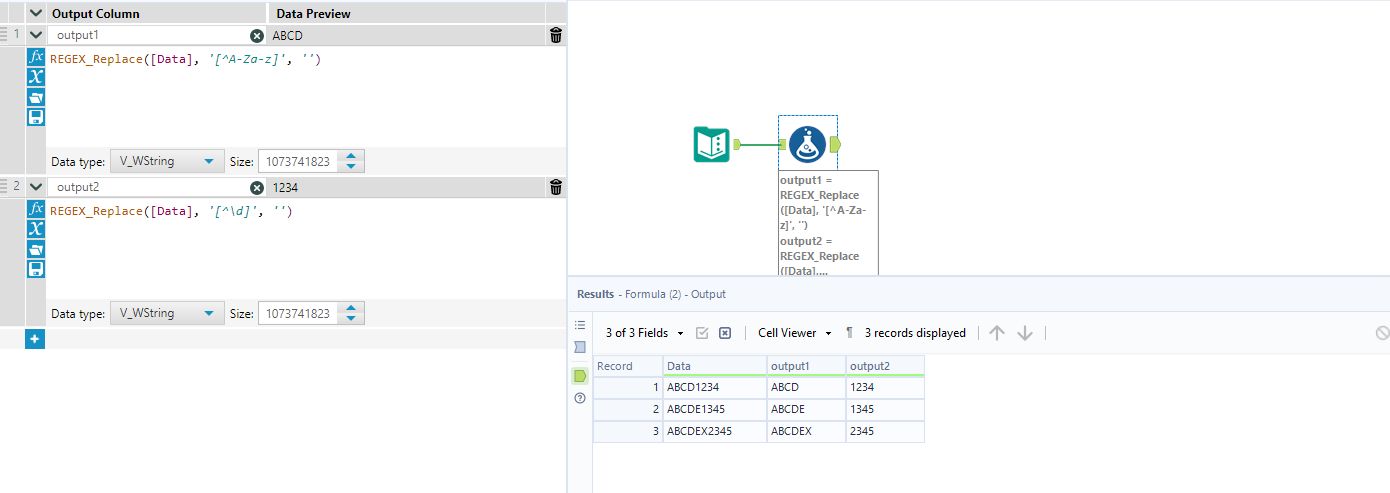Screen dimensions: 1390x493
Task: Expand the '3 of 3 Fields' dropdown
Action: pos(645,333)
